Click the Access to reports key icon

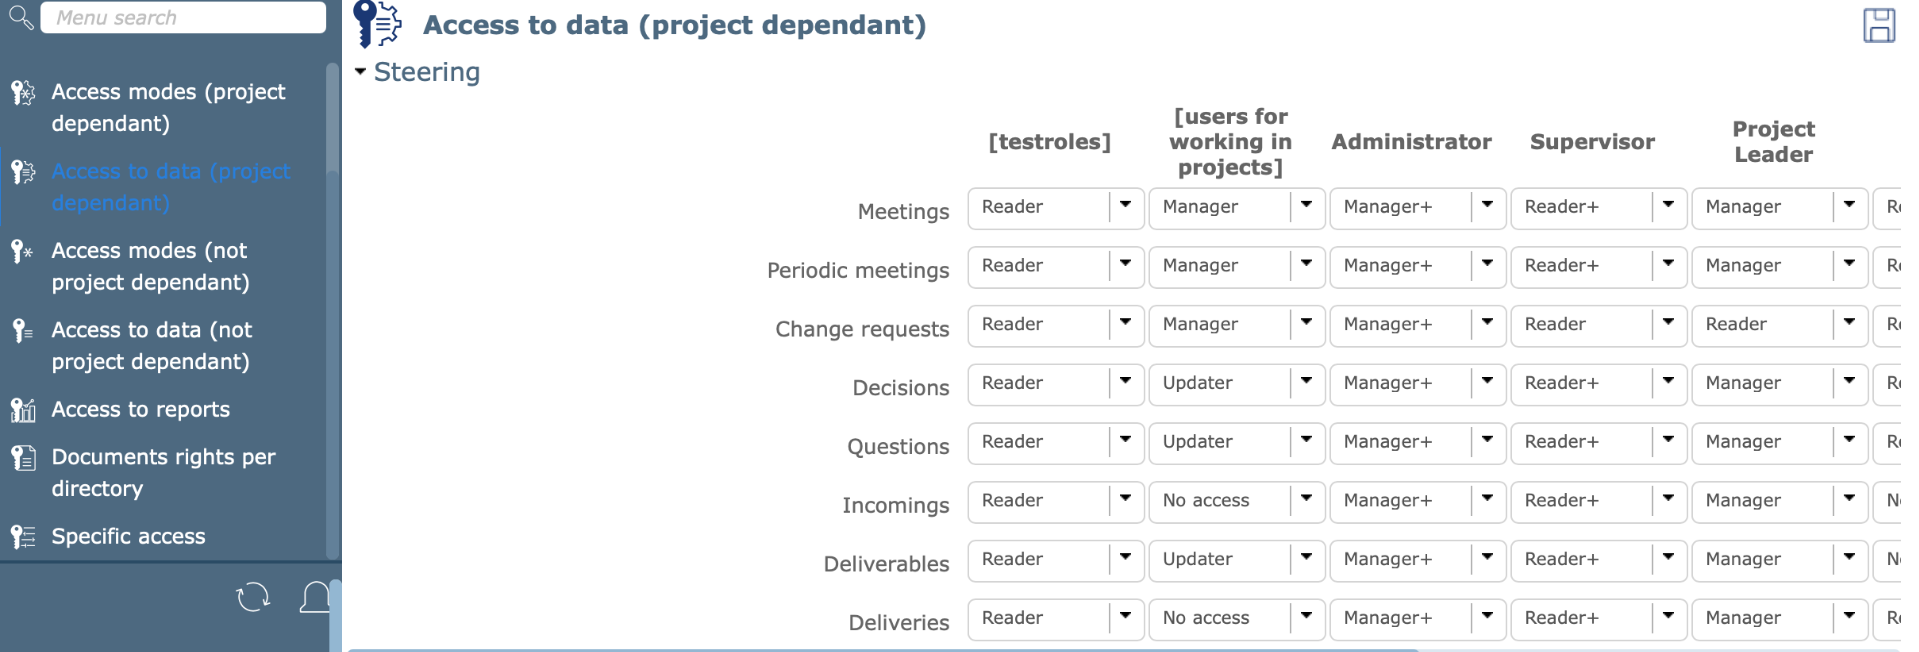pos(23,410)
